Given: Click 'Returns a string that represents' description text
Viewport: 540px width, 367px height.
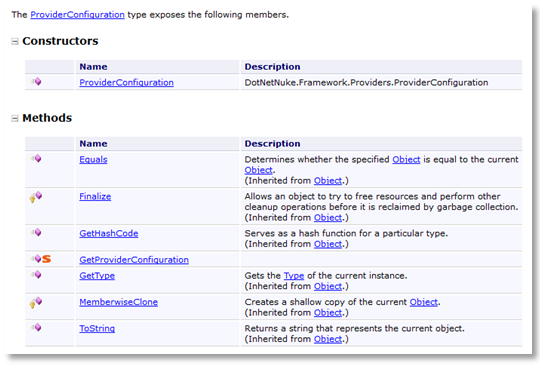Looking at the screenshot, I should [x=354, y=328].
